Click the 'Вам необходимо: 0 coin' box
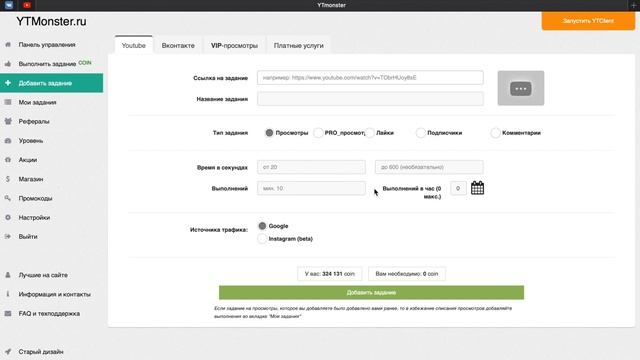The image size is (640, 360). [x=407, y=274]
